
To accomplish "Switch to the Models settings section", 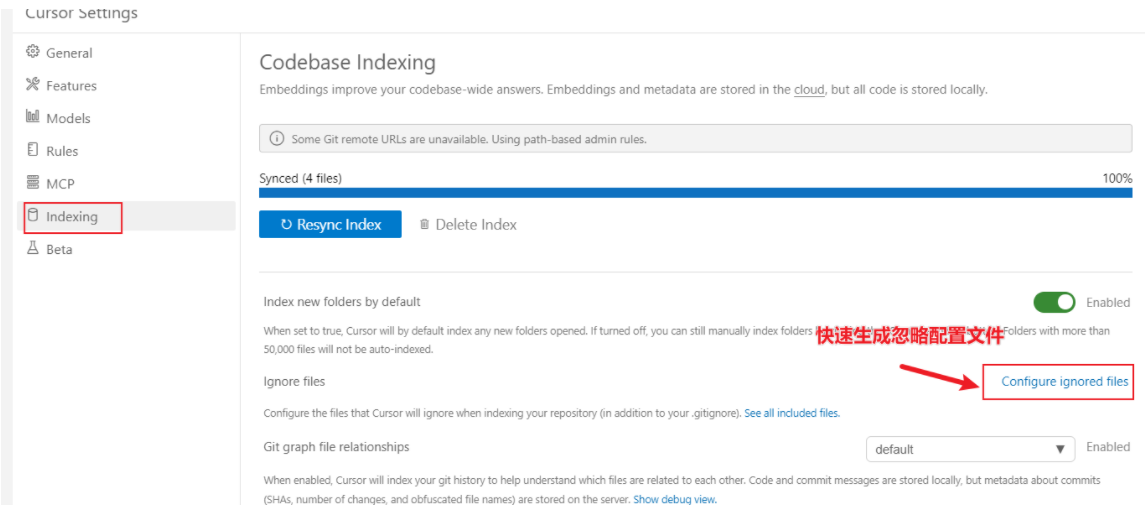I will pyautogui.click(x=68, y=118).
